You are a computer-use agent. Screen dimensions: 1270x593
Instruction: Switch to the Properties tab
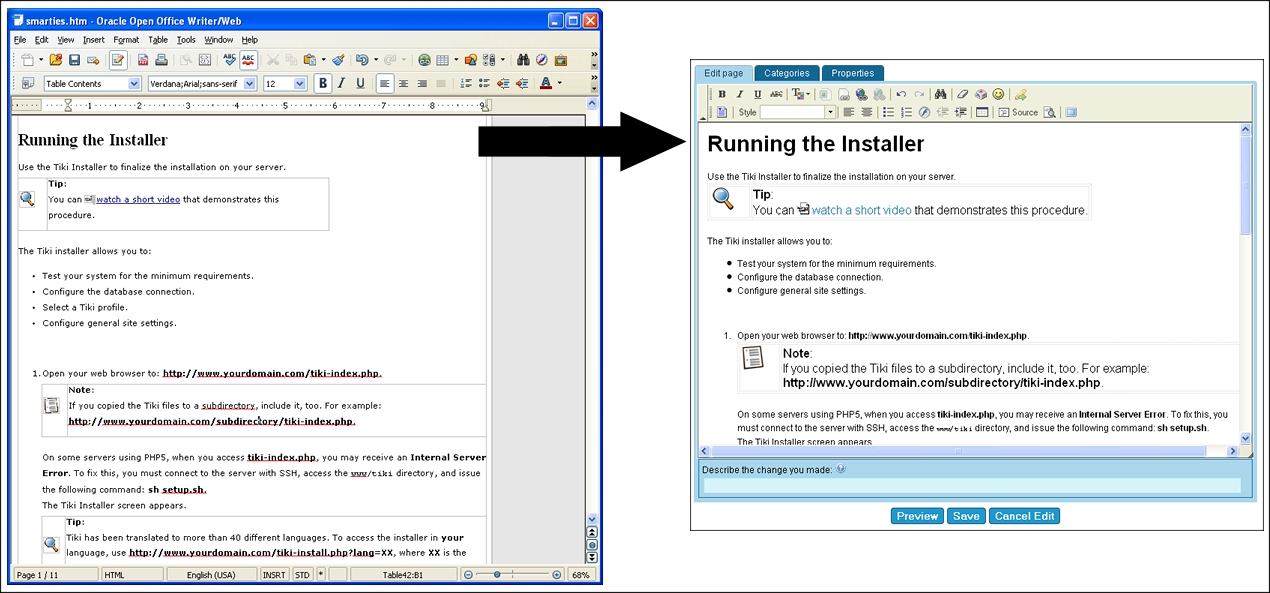[x=853, y=73]
